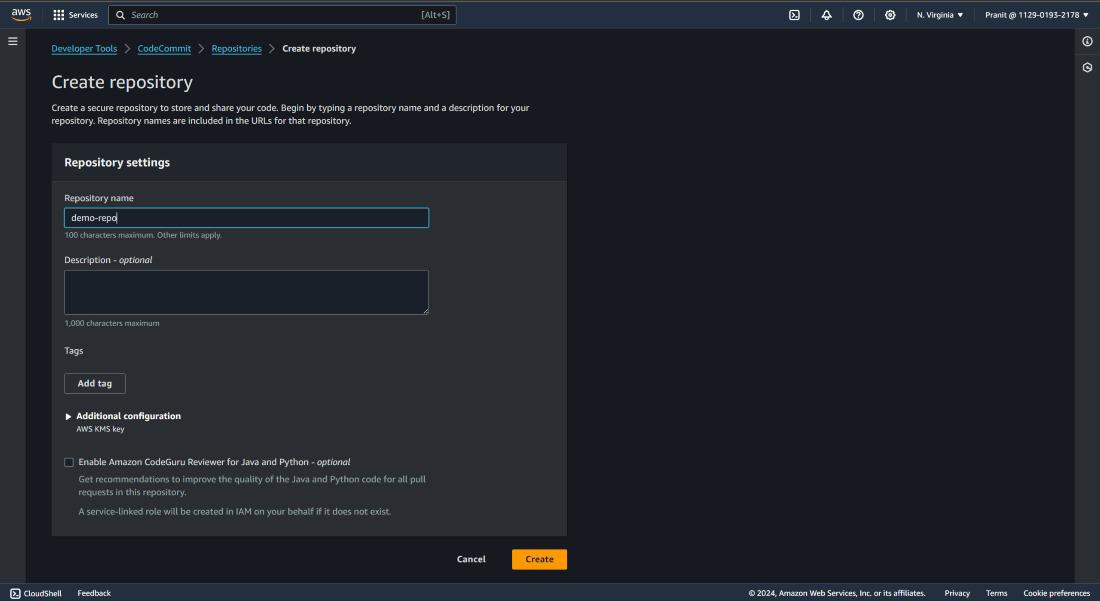Click the description resize handle corner
Image resolution: width=1100 pixels, height=601 pixels.
(424, 310)
